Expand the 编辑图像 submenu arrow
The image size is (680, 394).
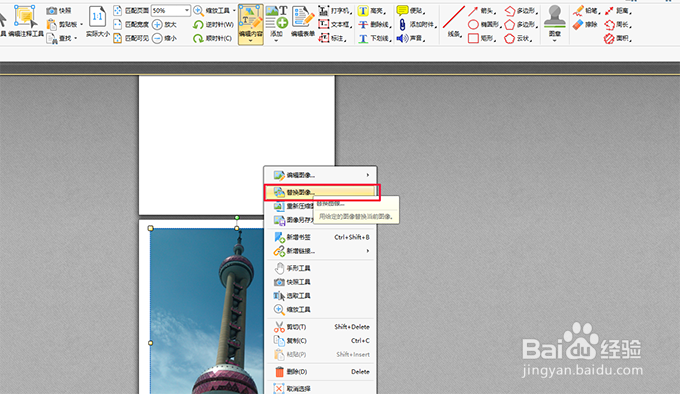(368, 175)
